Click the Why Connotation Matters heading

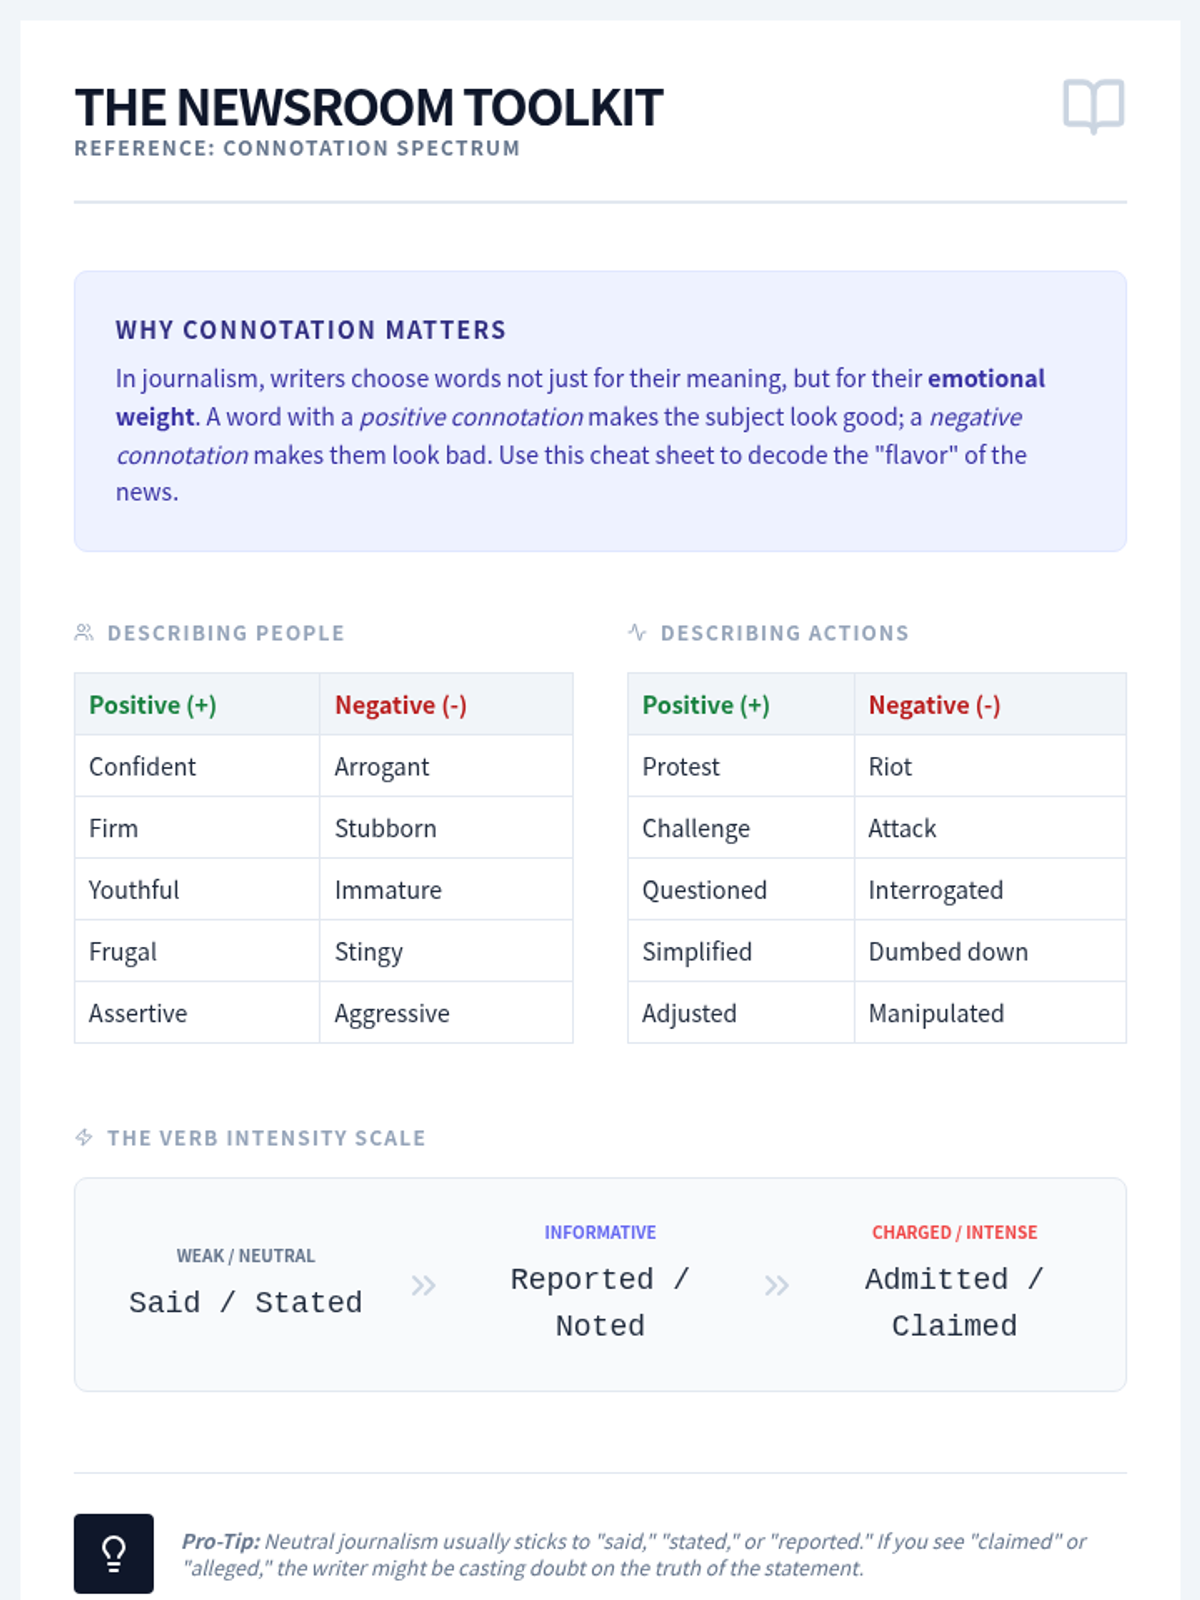310,330
